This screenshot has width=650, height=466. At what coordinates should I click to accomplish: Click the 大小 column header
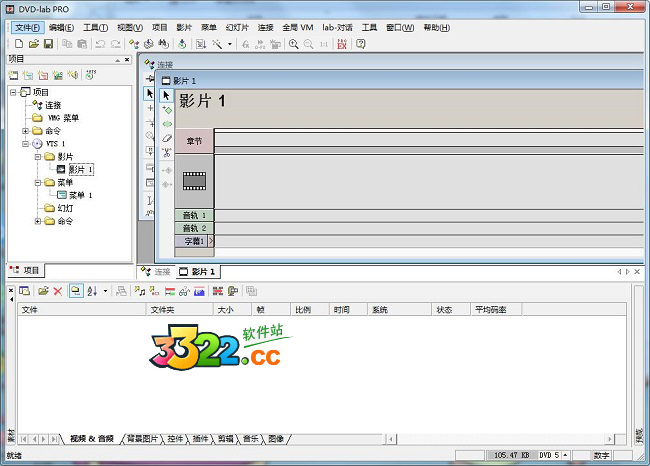(x=225, y=310)
